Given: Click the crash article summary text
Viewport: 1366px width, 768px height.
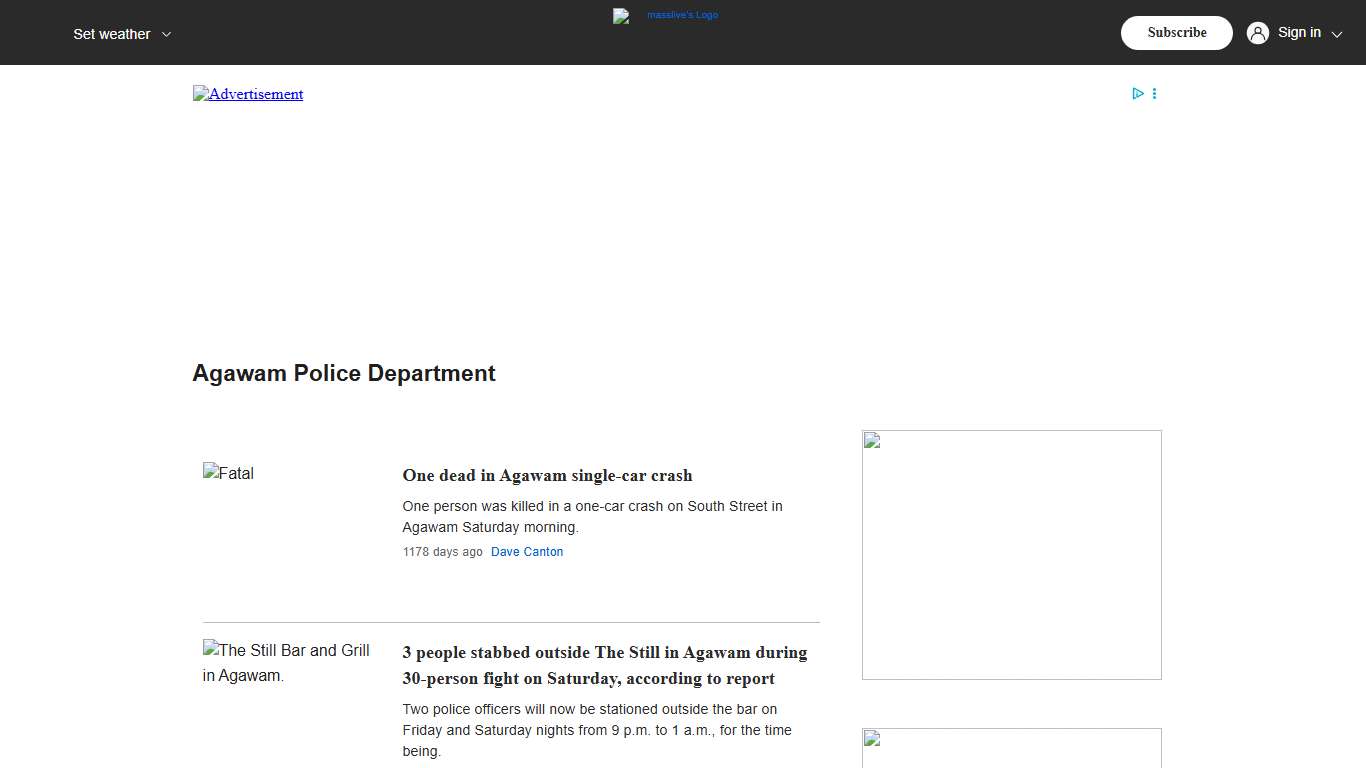Looking at the screenshot, I should [x=592, y=516].
